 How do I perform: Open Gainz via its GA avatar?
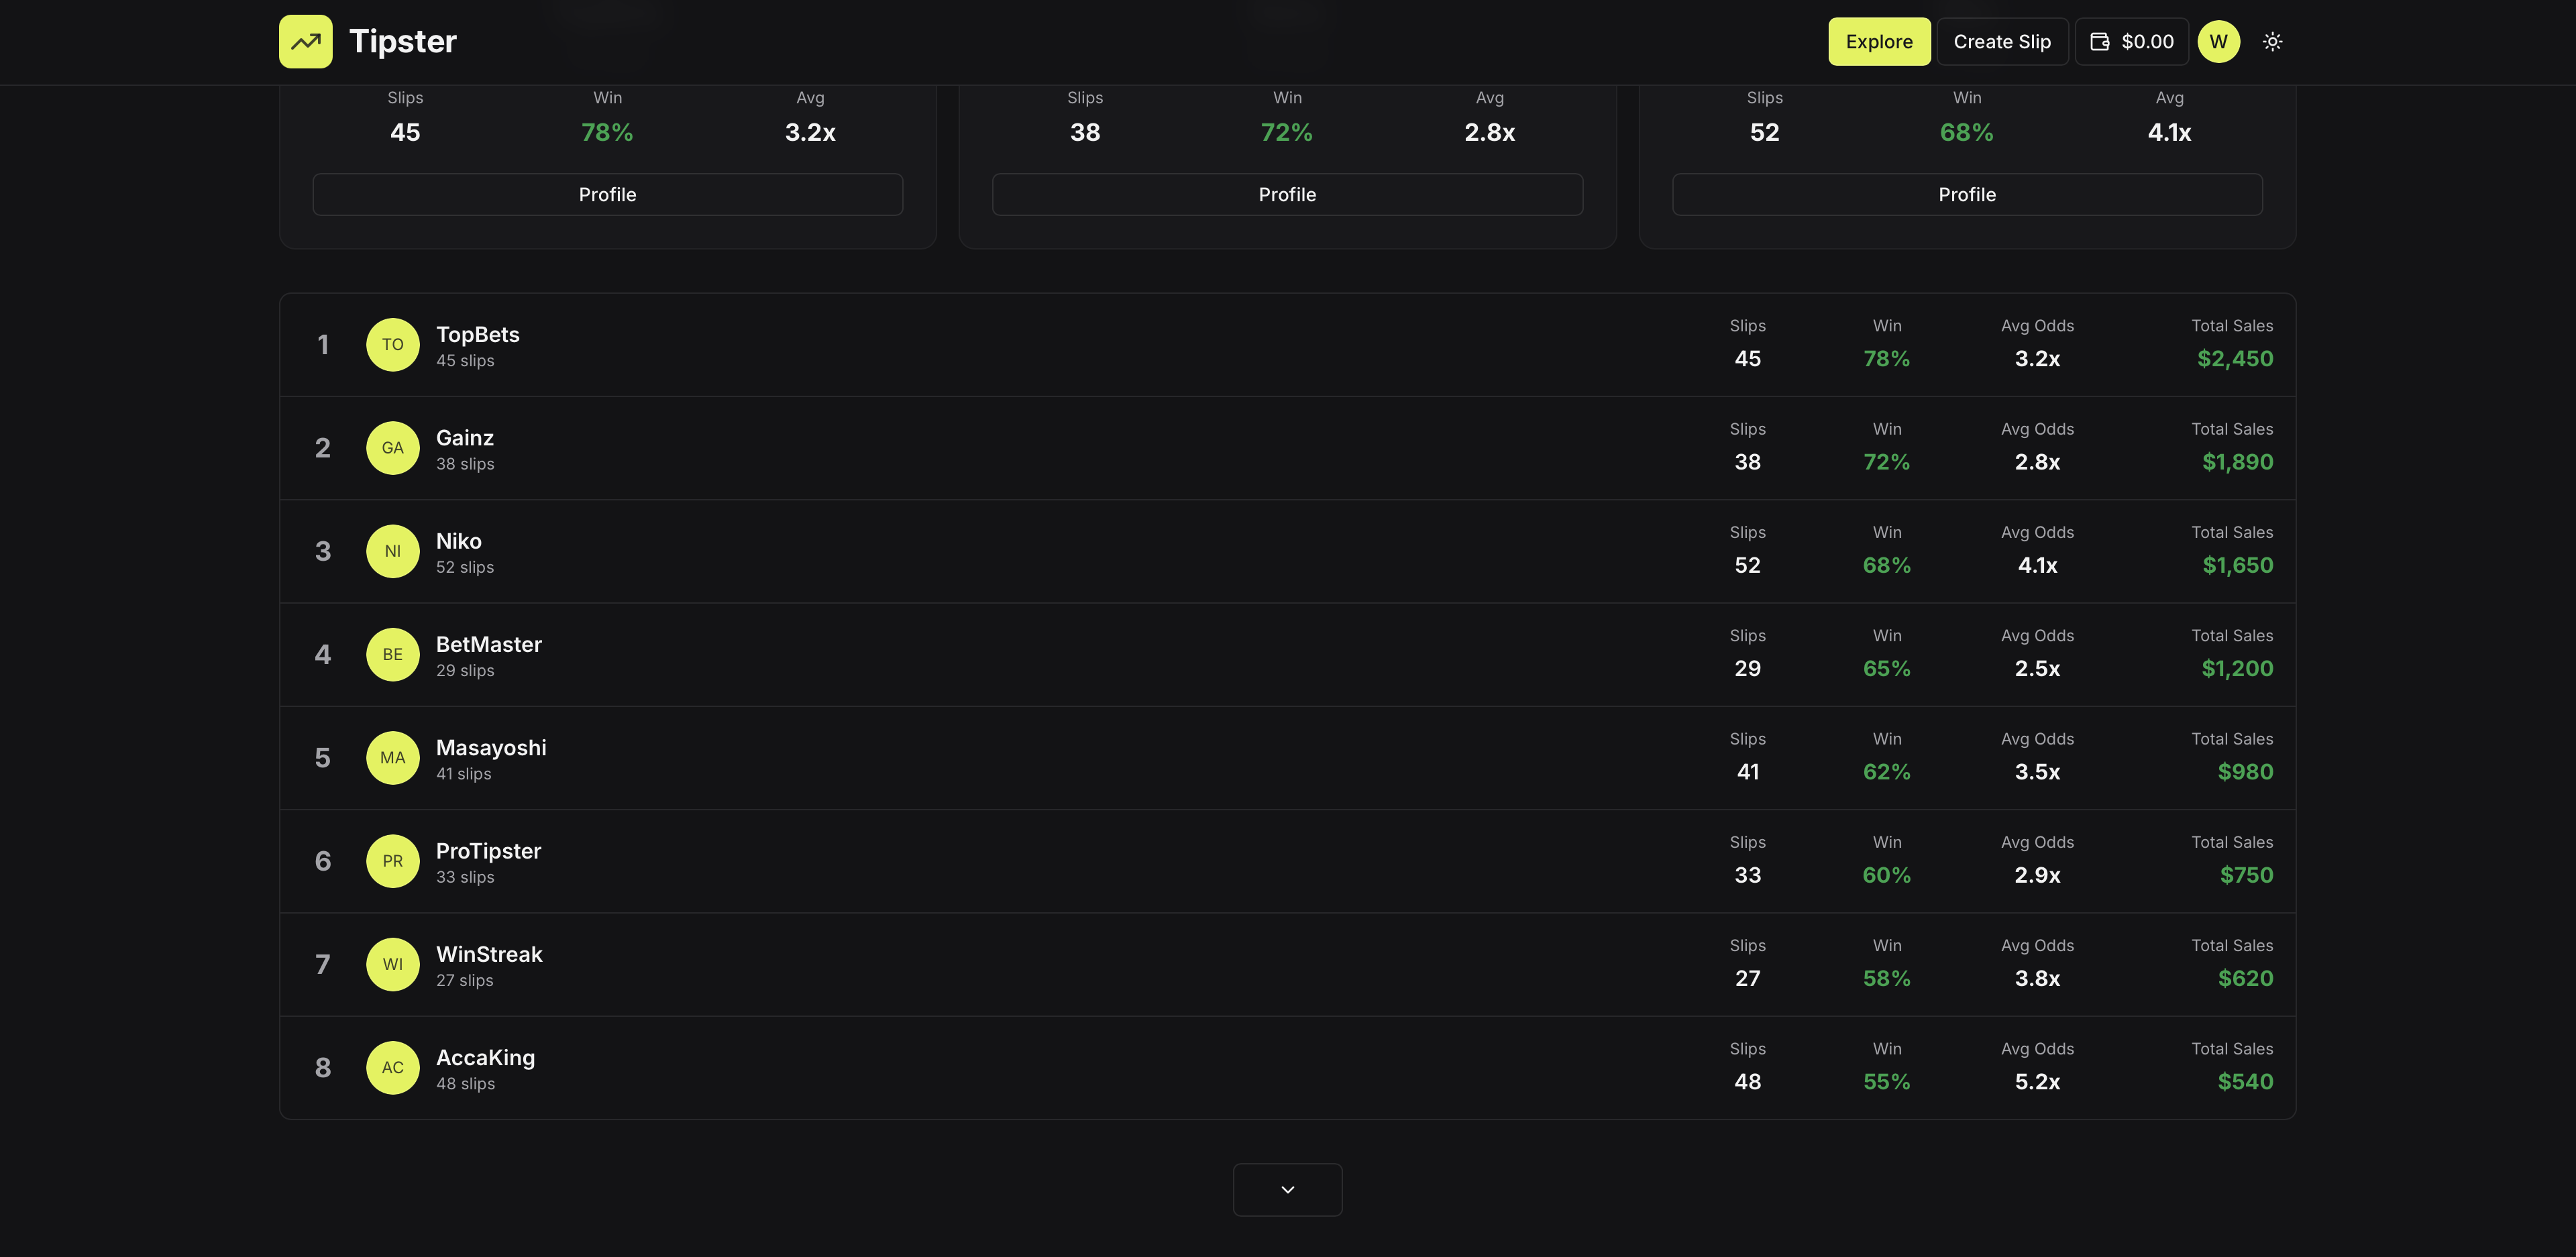[x=393, y=448]
